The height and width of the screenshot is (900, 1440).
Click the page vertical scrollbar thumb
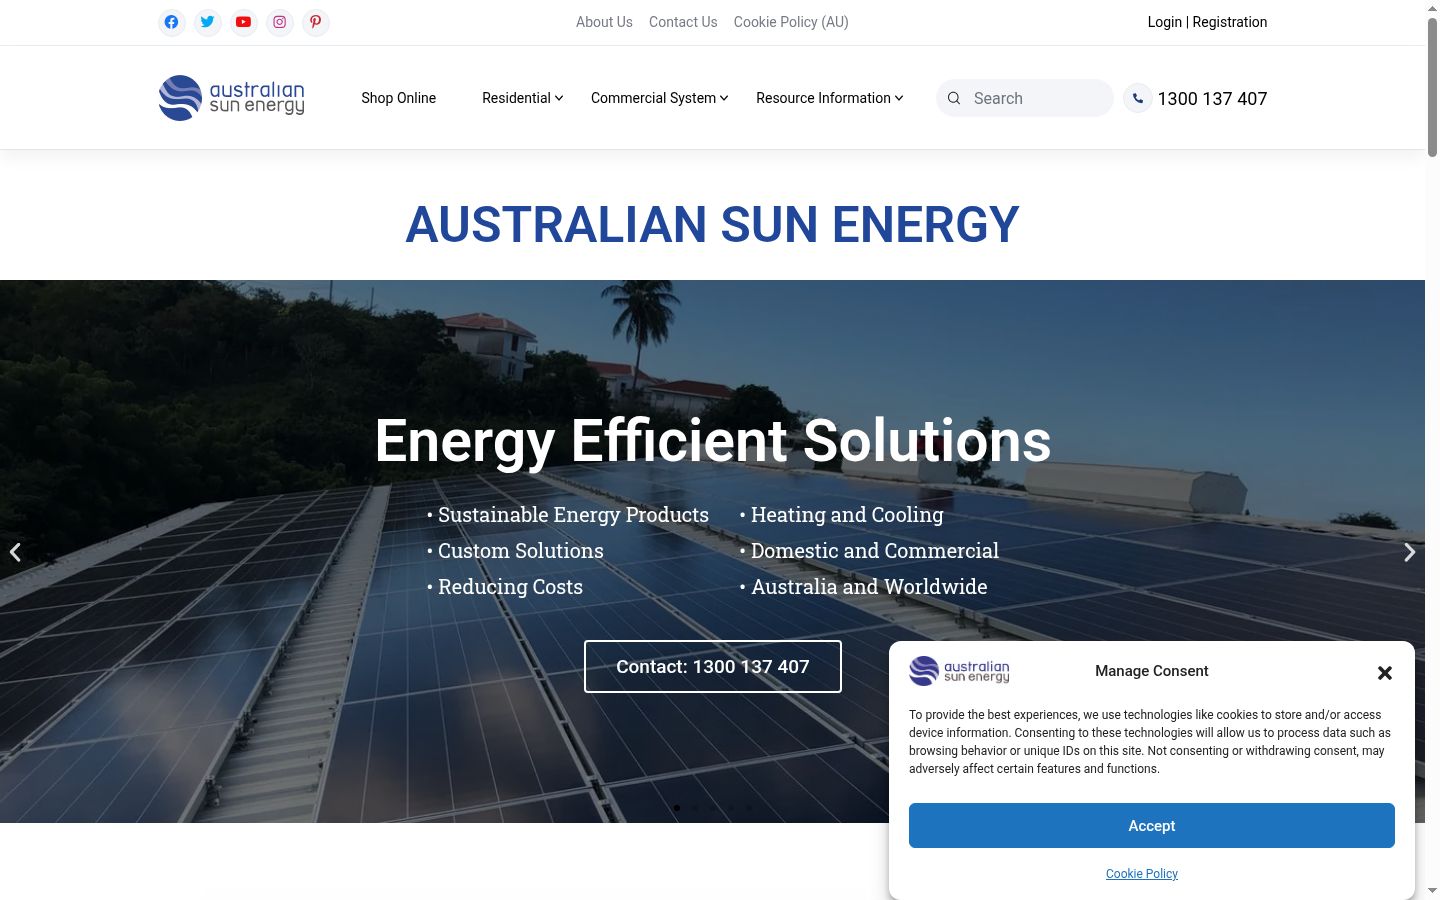coord(1432,85)
